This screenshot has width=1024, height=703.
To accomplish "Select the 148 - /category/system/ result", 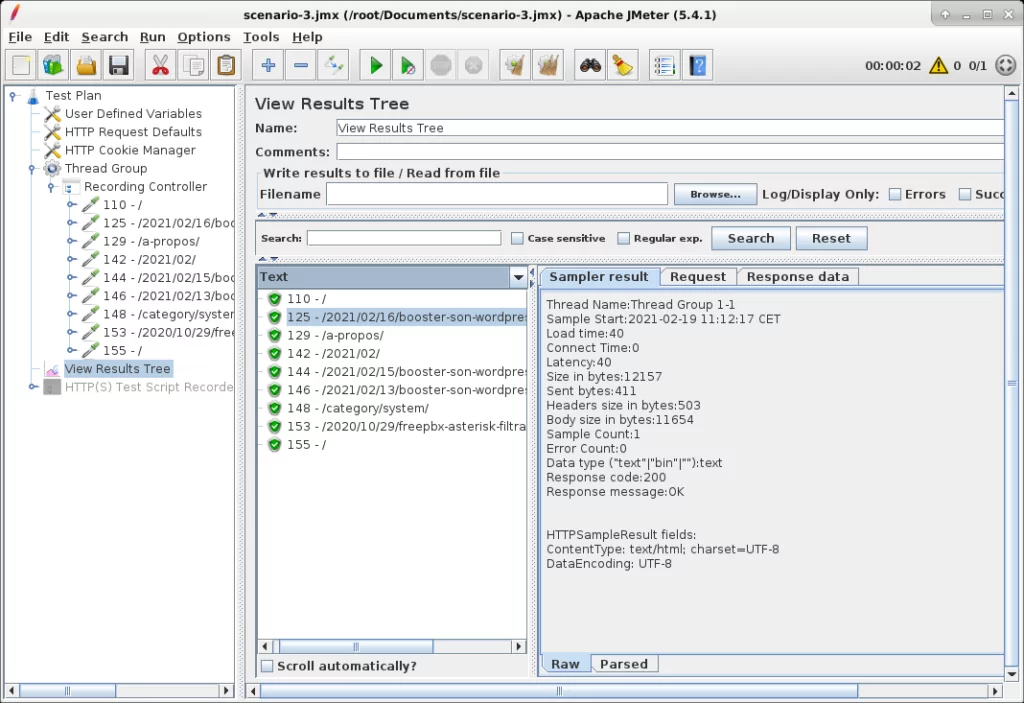I will point(358,409).
